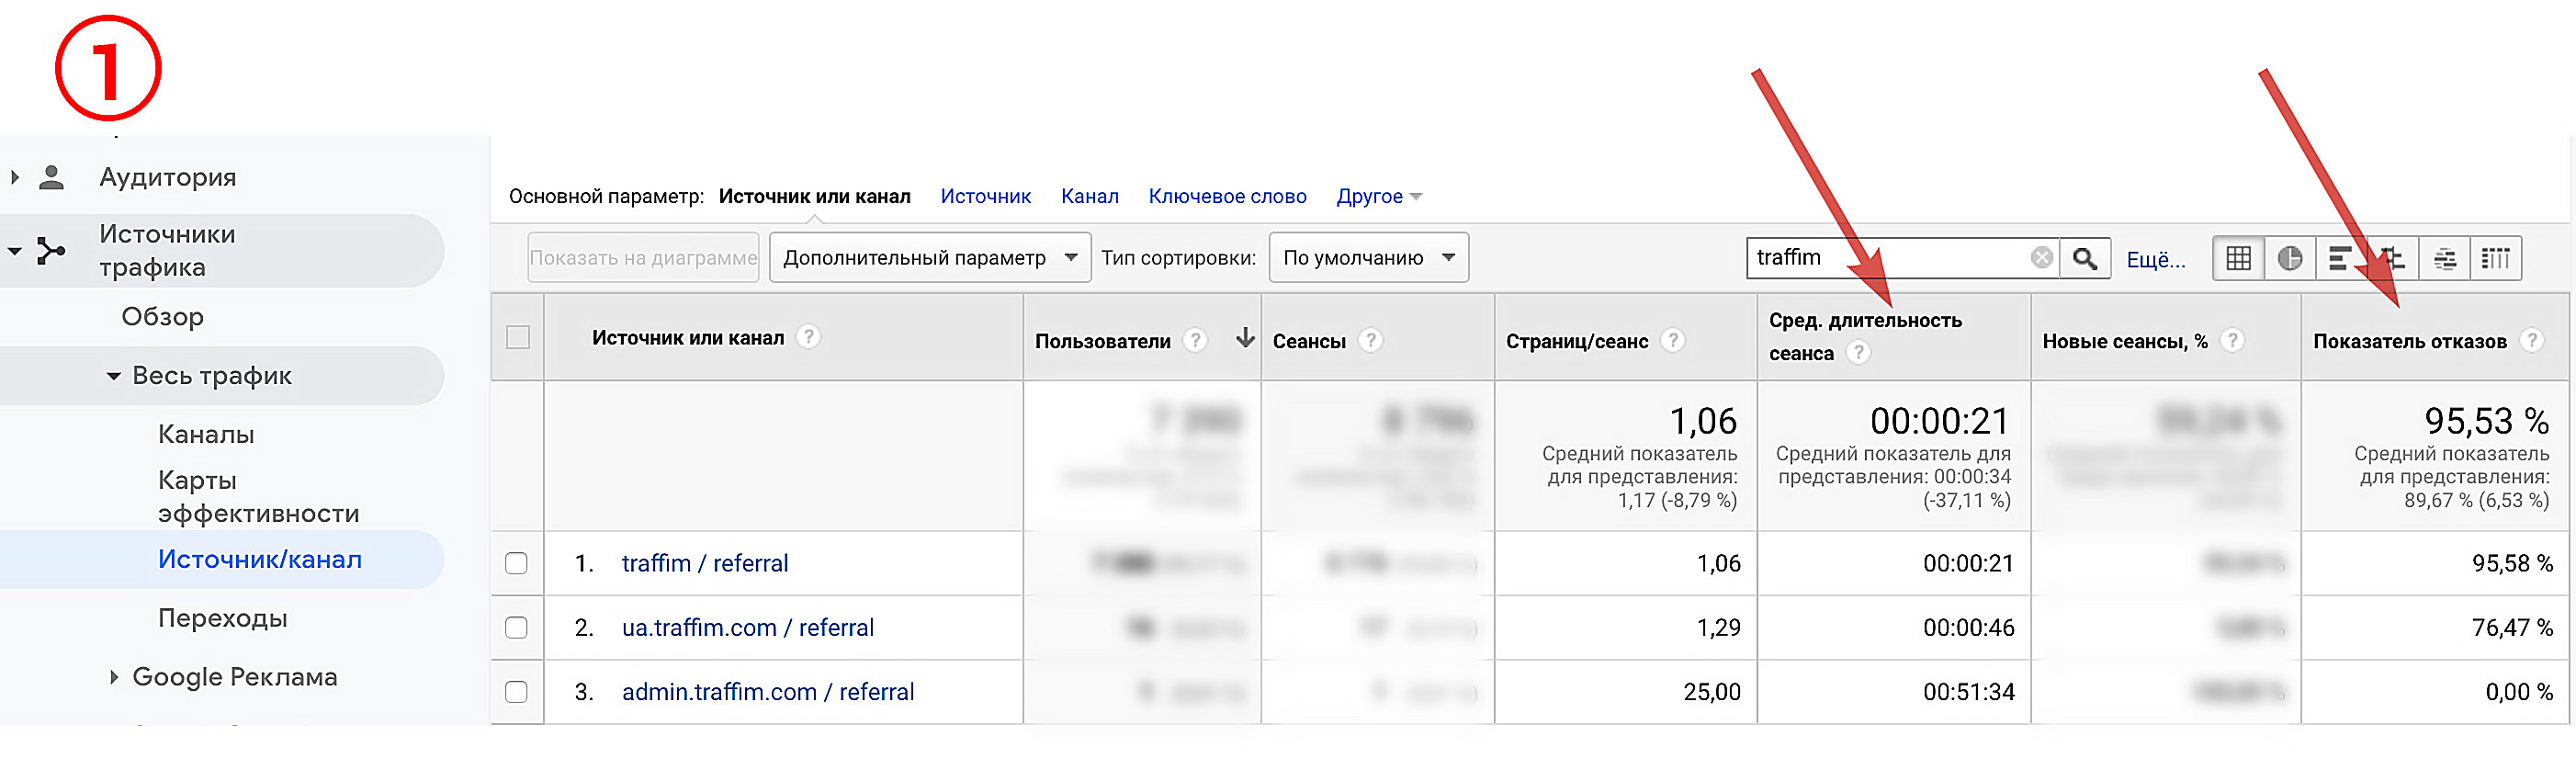
Task: Open the pivot table view
Action: pyautogui.click(x=2496, y=258)
